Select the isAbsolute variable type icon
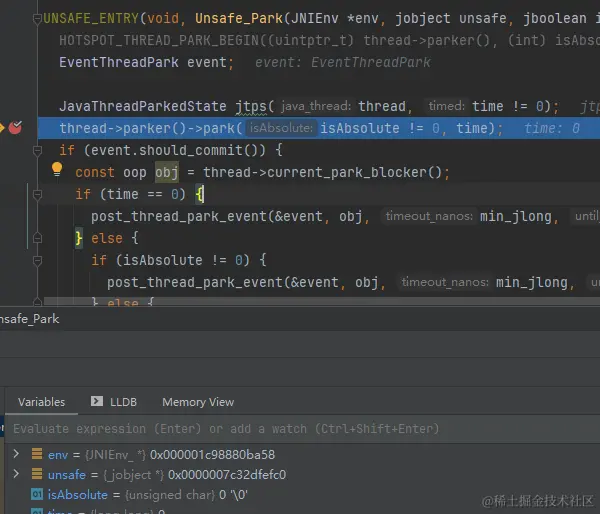Image resolution: width=600 pixels, height=514 pixels. (37, 494)
